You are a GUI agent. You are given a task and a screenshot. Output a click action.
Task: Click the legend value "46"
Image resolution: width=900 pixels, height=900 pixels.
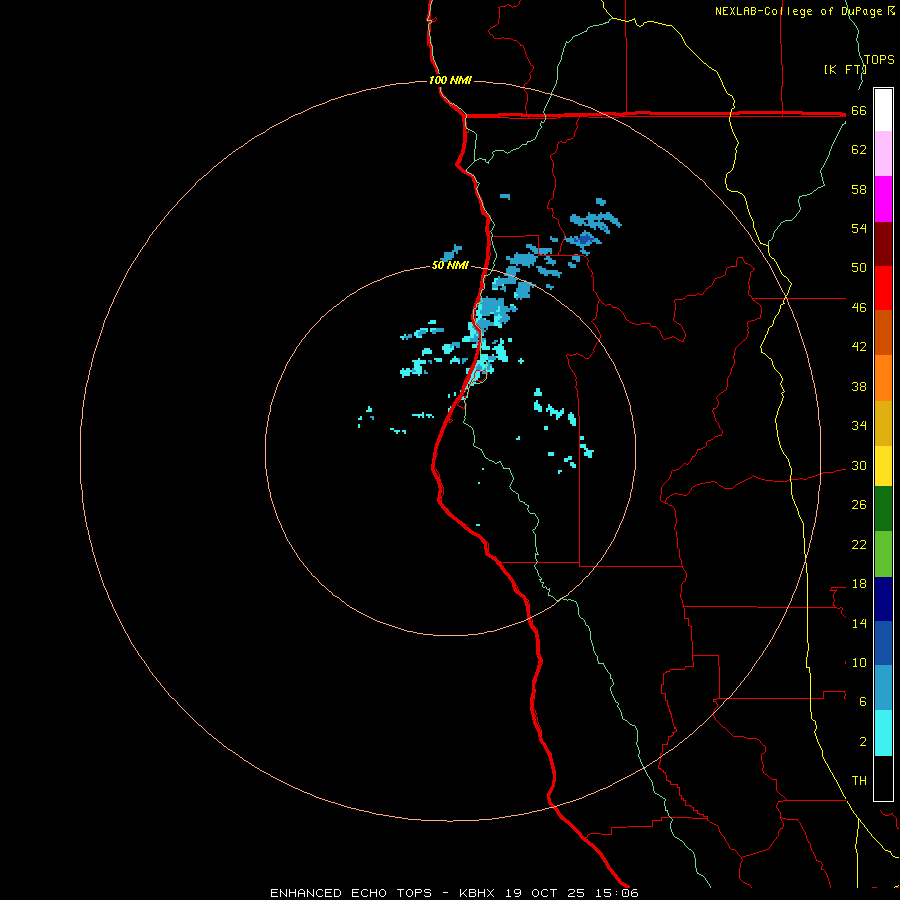(859, 308)
